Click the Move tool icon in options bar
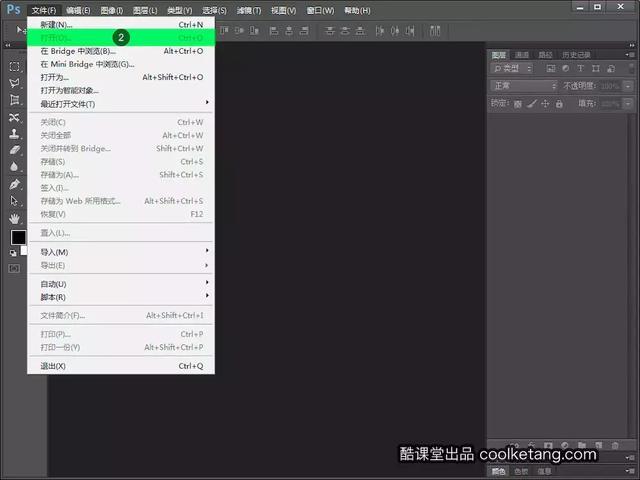The width and height of the screenshot is (640, 480). click(20, 30)
